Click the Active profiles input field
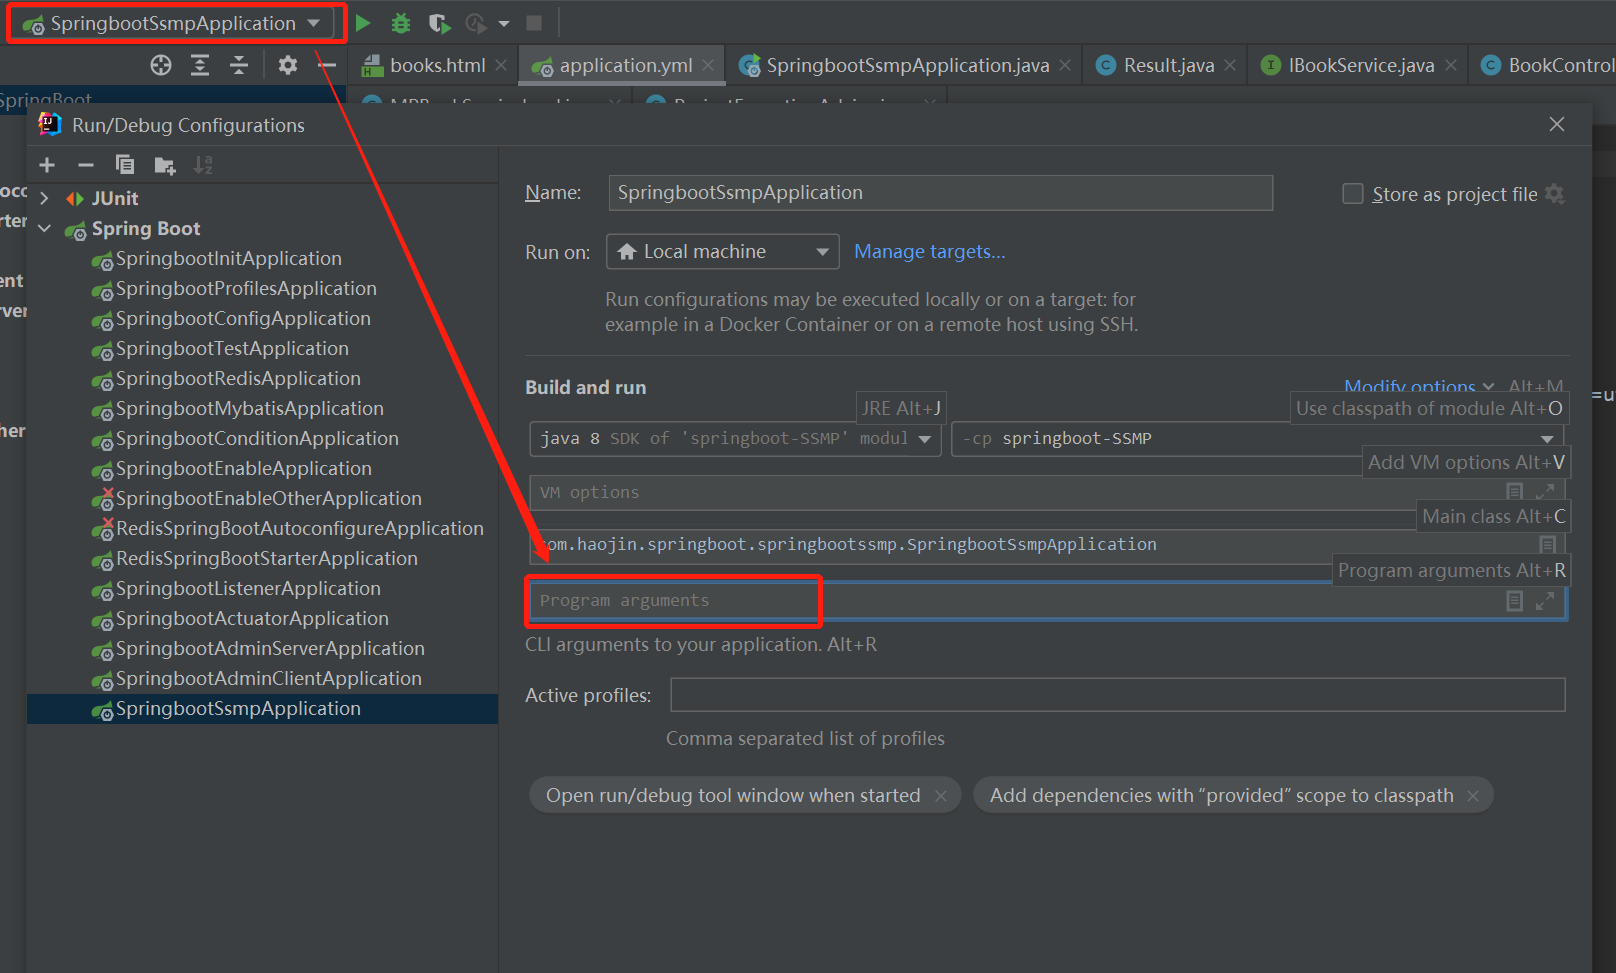 pos(1117,695)
